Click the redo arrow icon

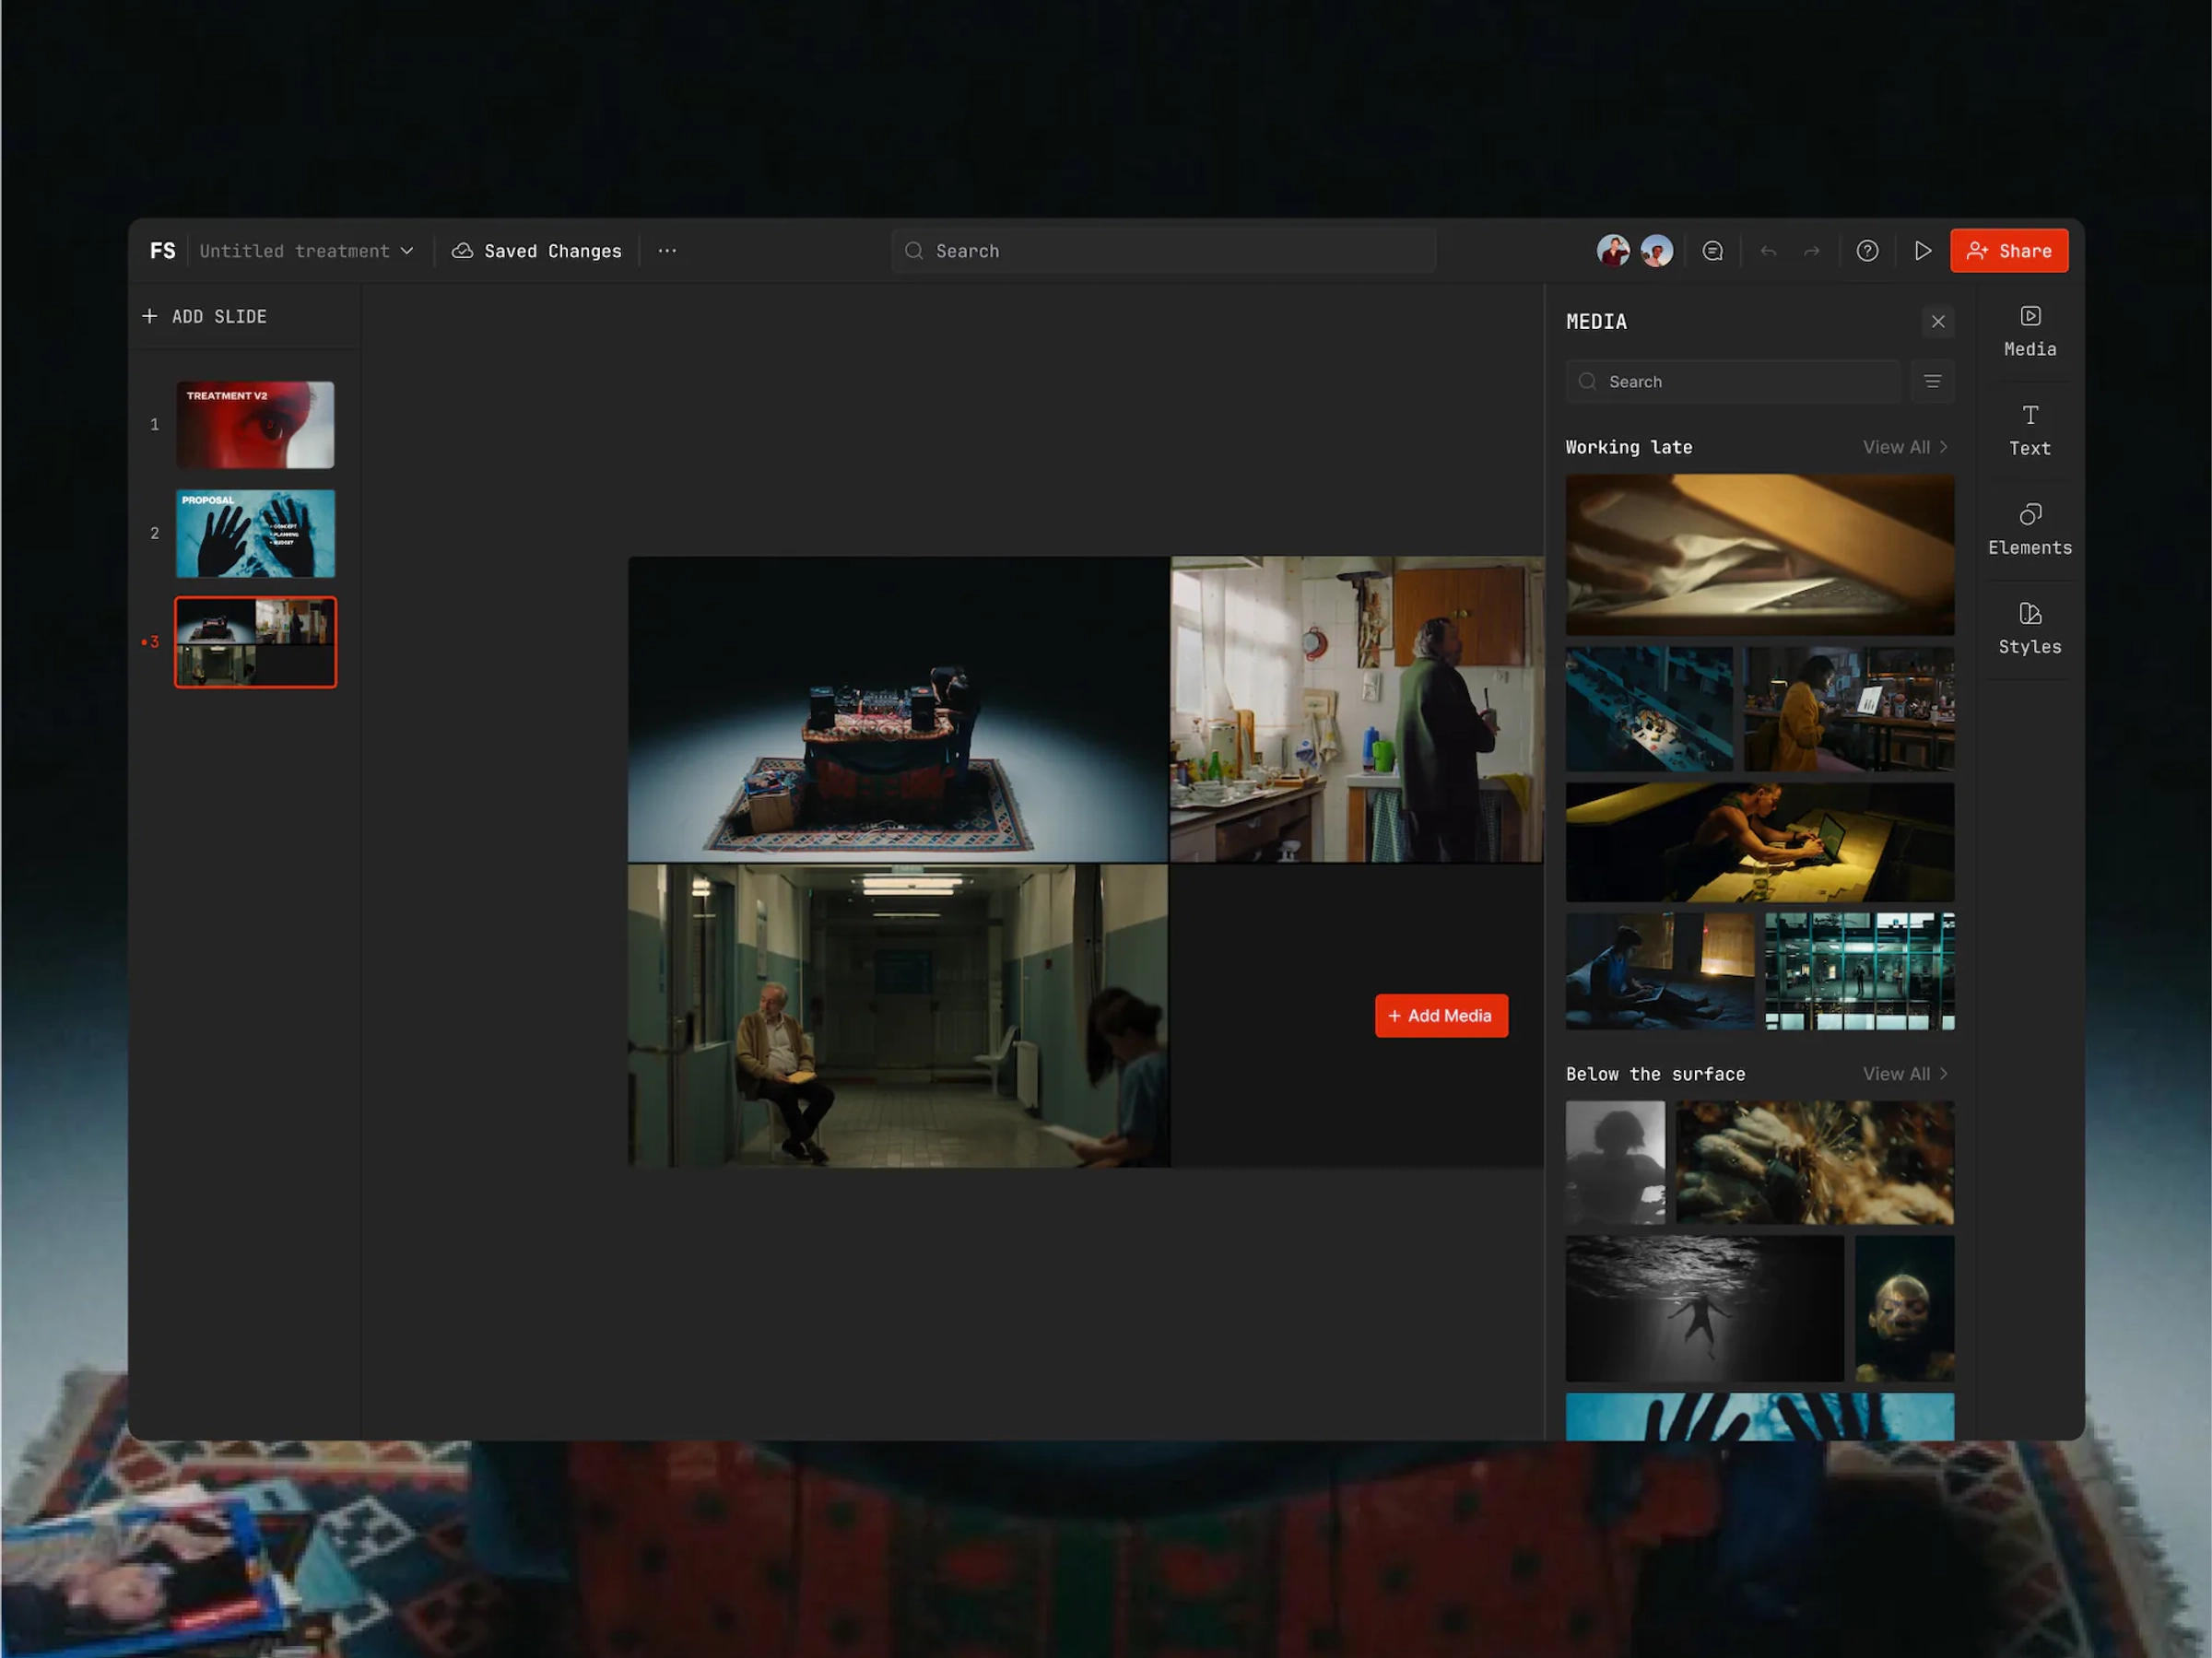tap(1812, 251)
